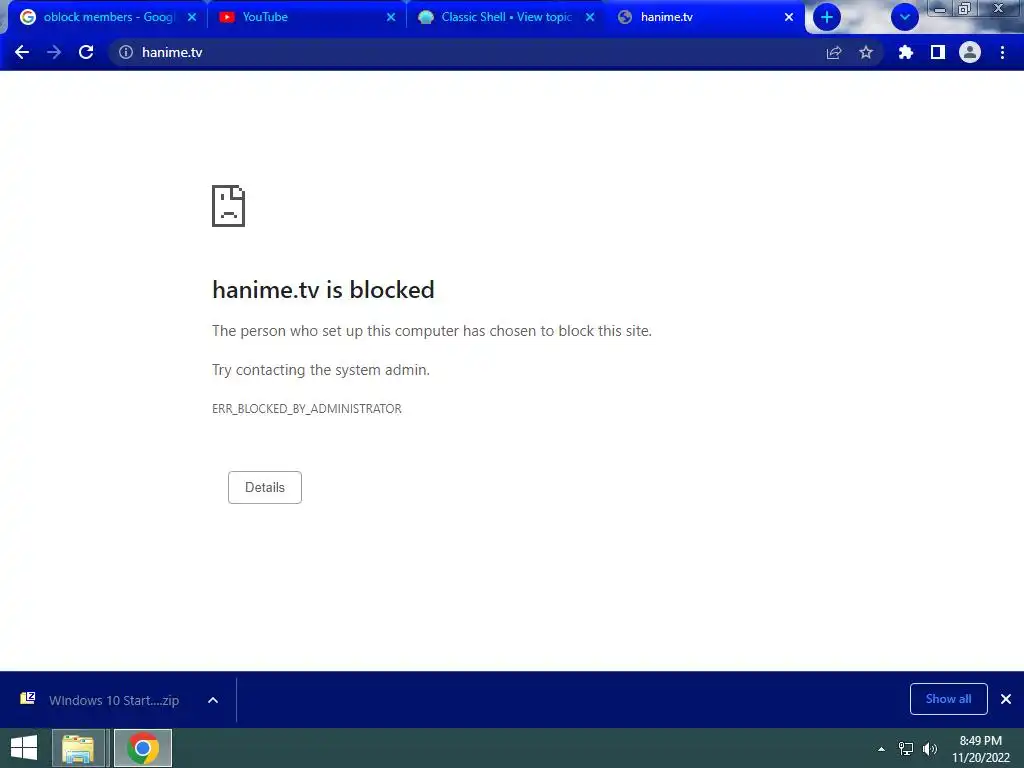The height and width of the screenshot is (768, 1024).
Task: Bookmark this tab with the star
Action: coord(866,52)
